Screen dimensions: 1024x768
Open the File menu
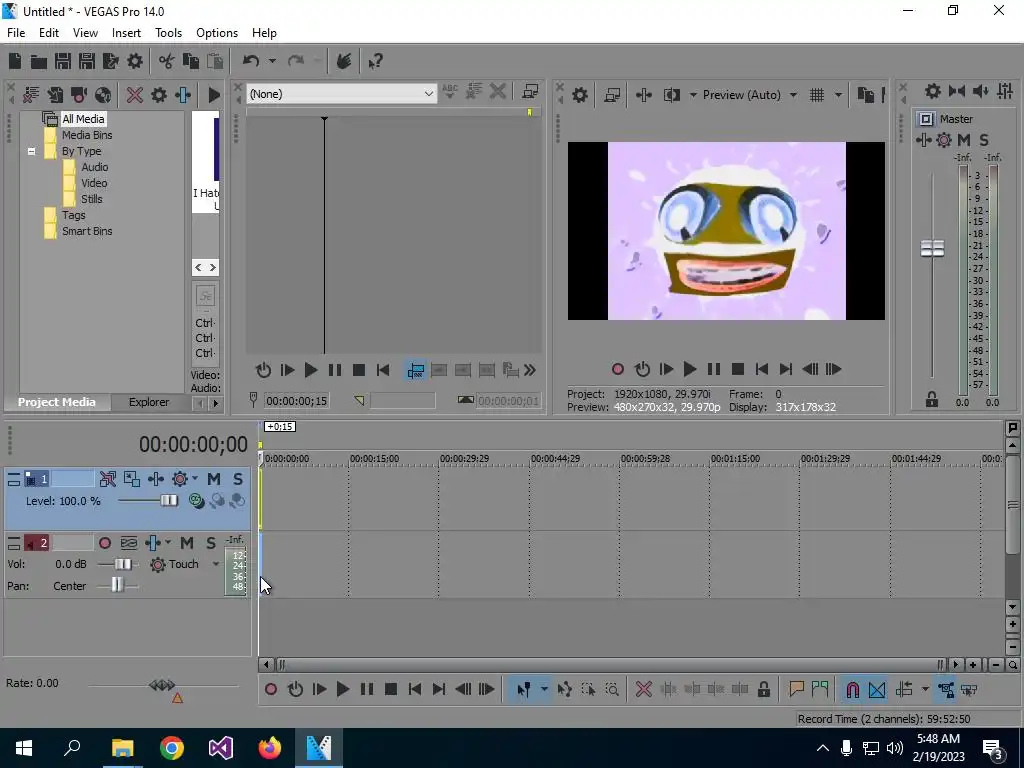pos(16,33)
